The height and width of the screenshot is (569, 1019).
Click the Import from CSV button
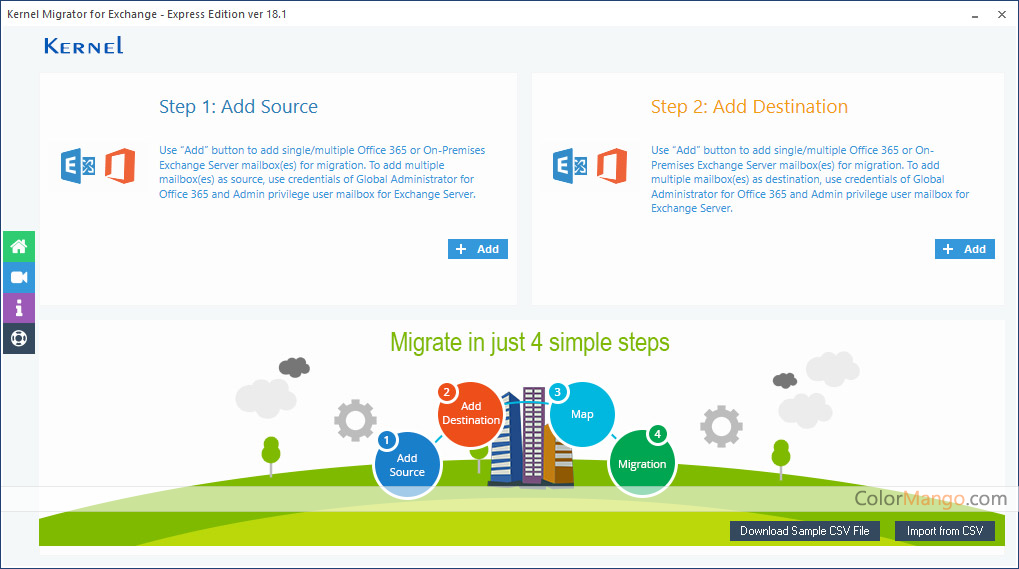point(944,531)
